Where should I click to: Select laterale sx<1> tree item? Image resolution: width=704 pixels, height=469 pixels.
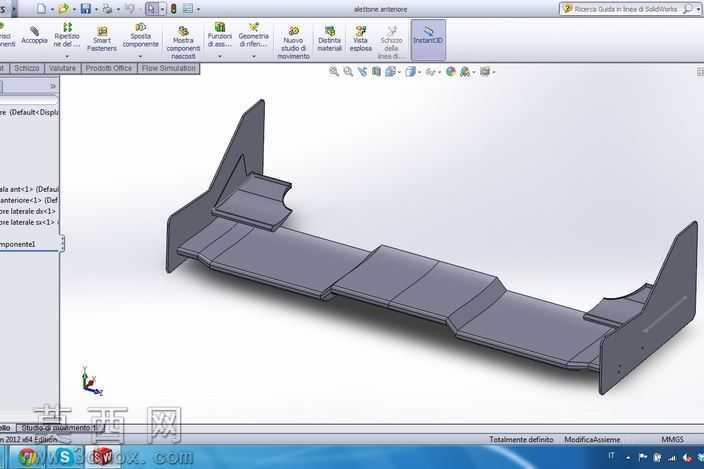[28, 222]
